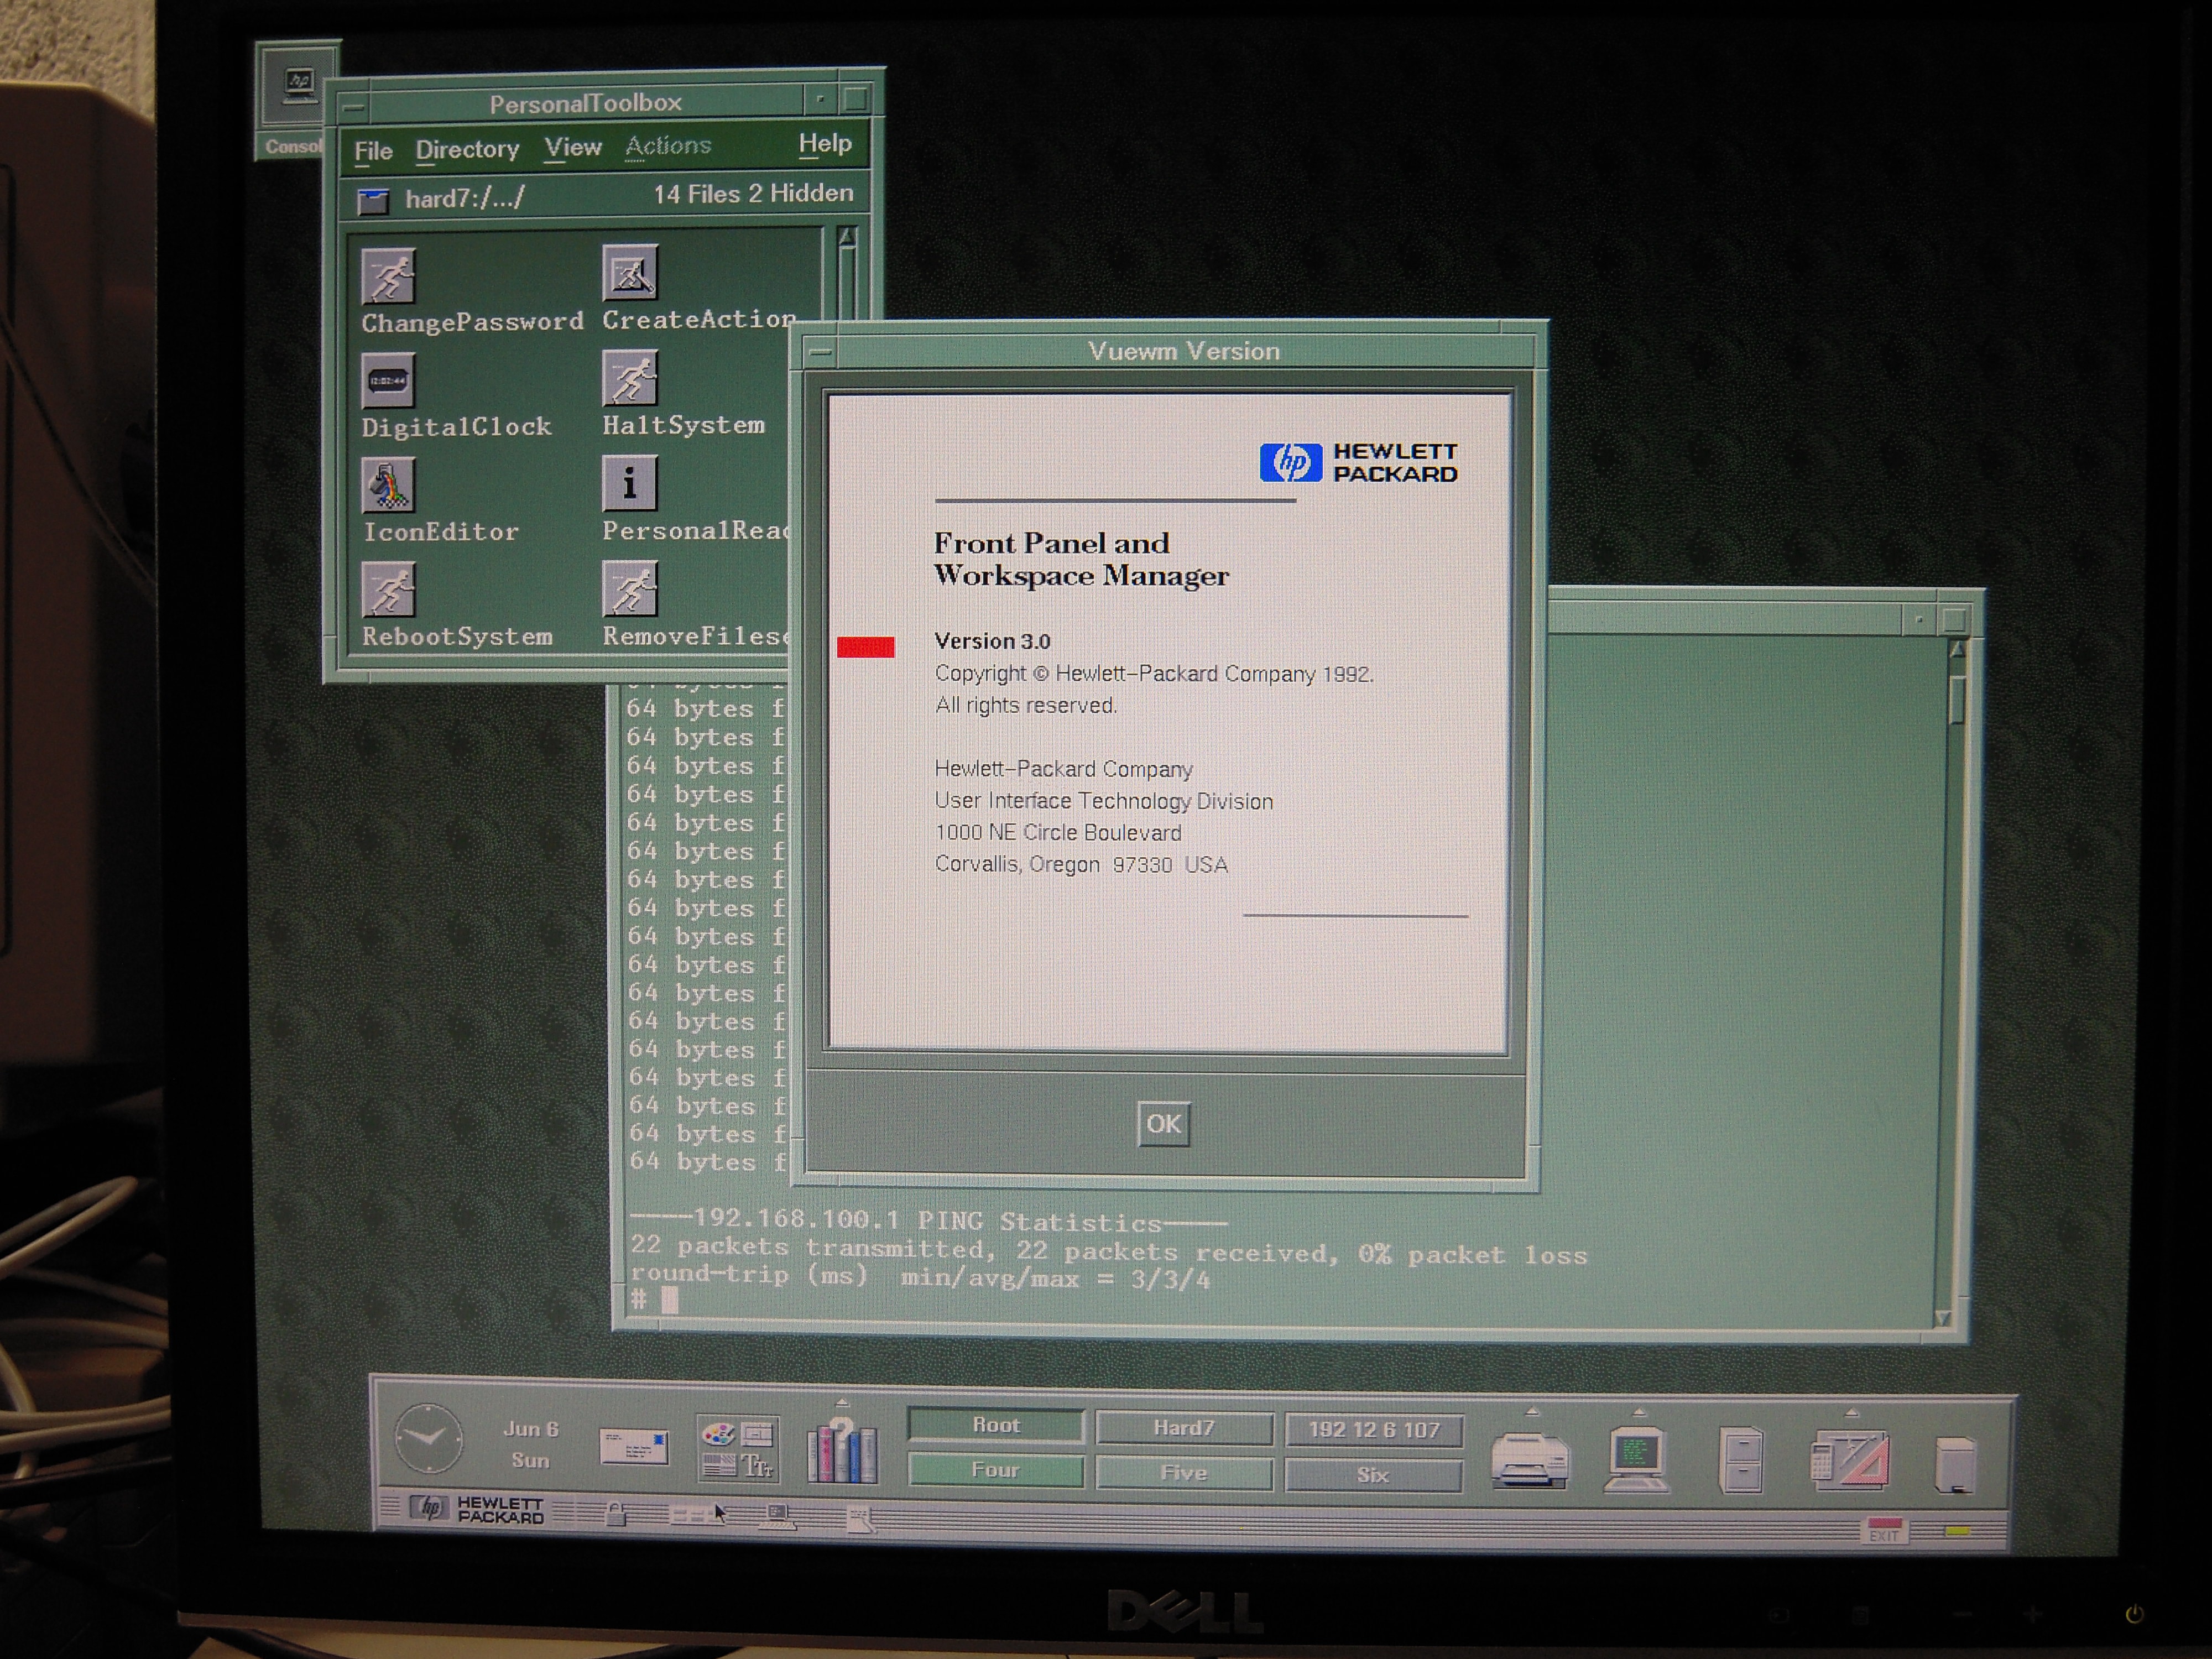Open the Actions menu
Image resolution: width=2212 pixels, height=1659 pixels.
[x=668, y=146]
